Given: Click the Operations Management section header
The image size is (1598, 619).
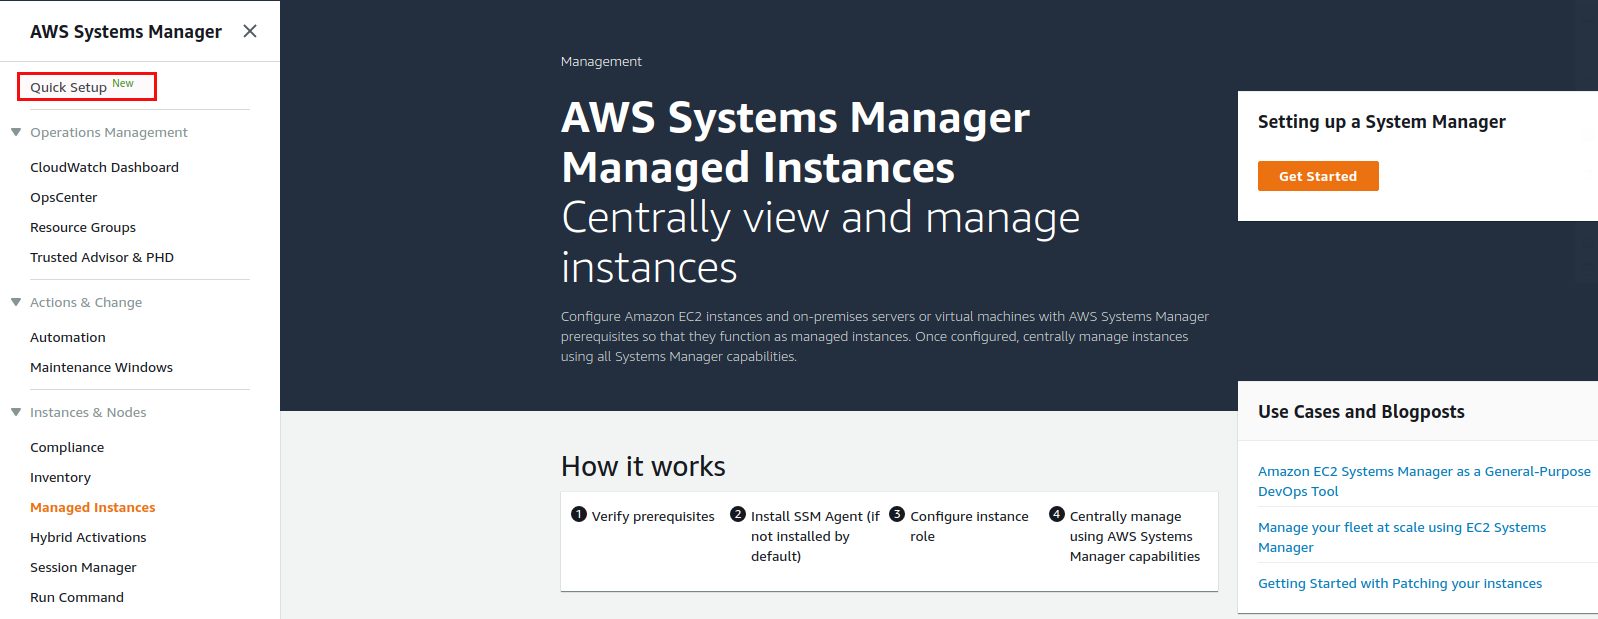Looking at the screenshot, I should [109, 132].
